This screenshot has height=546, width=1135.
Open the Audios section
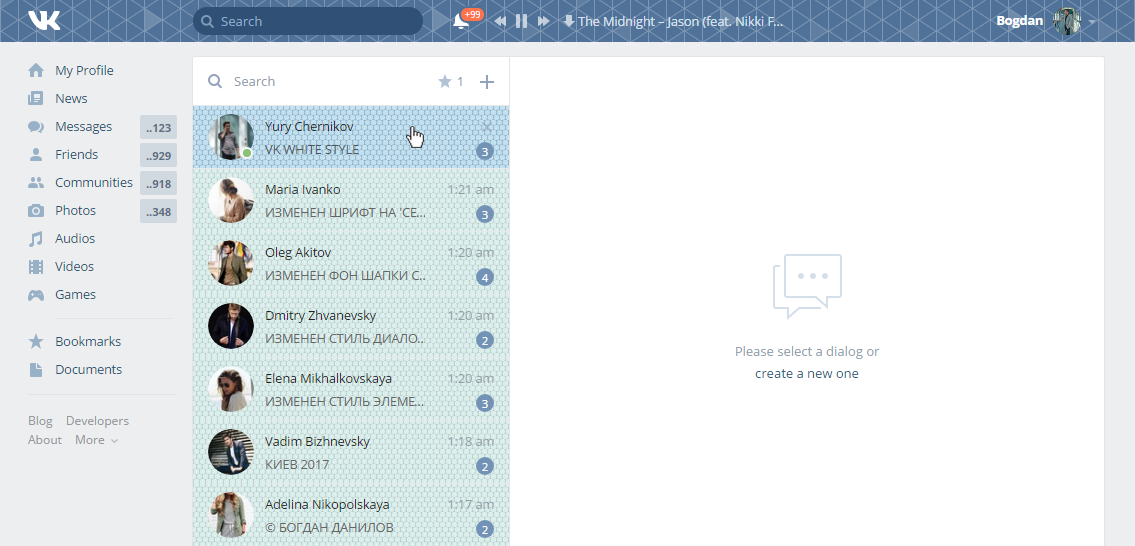coord(75,238)
